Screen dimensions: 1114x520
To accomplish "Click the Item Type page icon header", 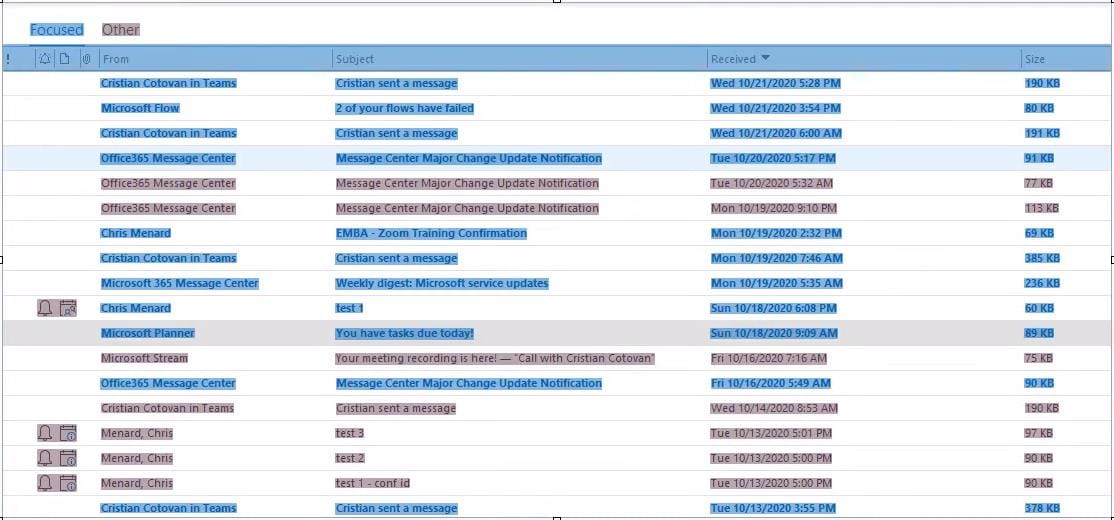I will pos(65,59).
